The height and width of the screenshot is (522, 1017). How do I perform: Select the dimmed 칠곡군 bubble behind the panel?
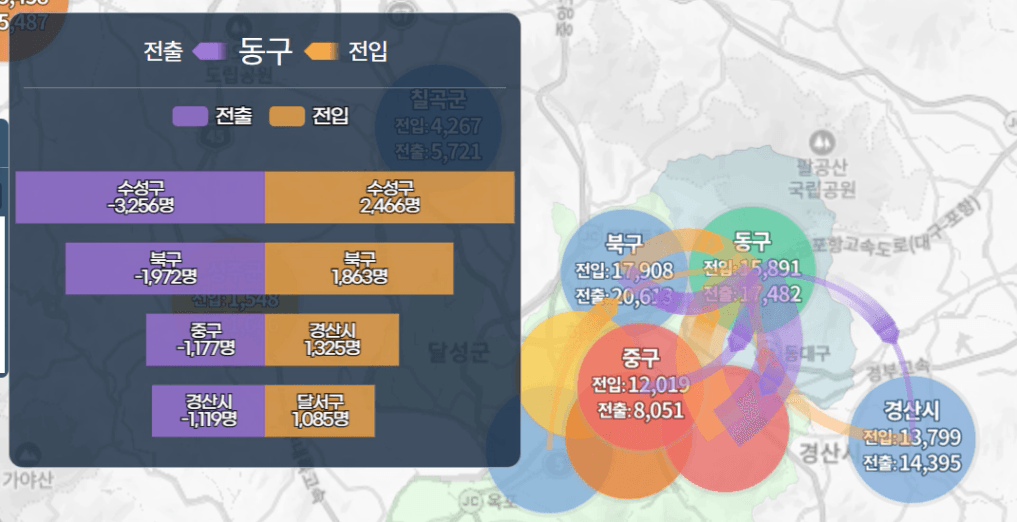[x=438, y=128]
